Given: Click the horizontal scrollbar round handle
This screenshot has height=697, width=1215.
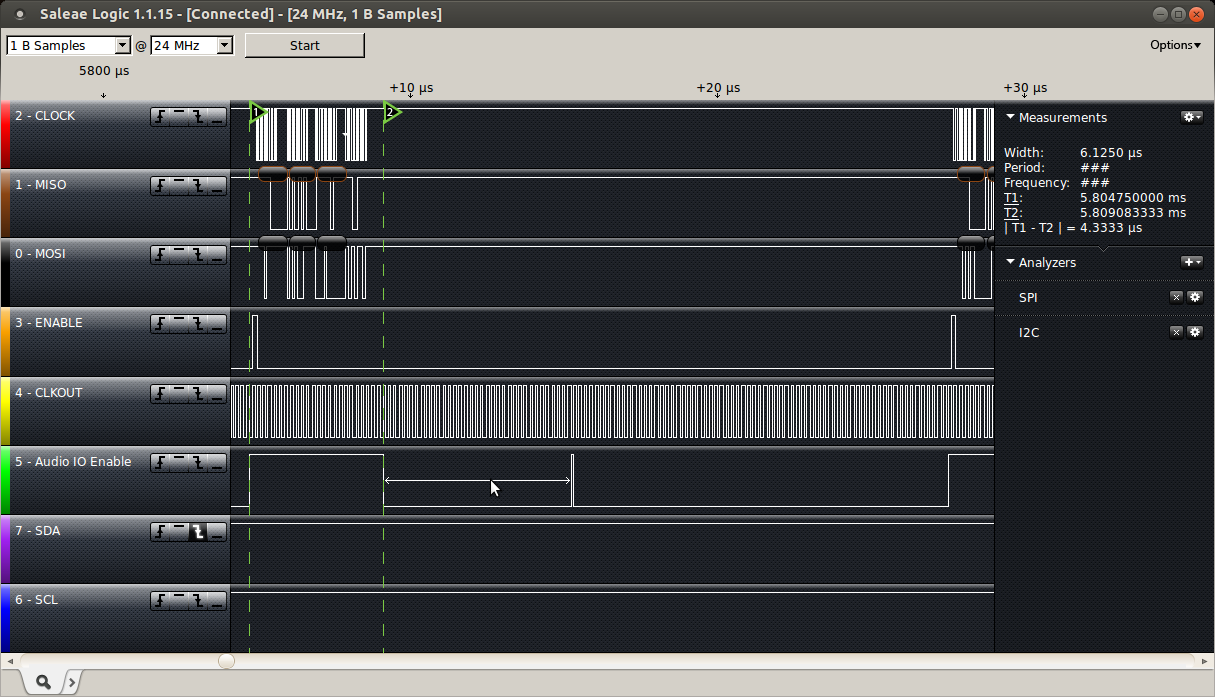Looking at the screenshot, I should [227, 661].
